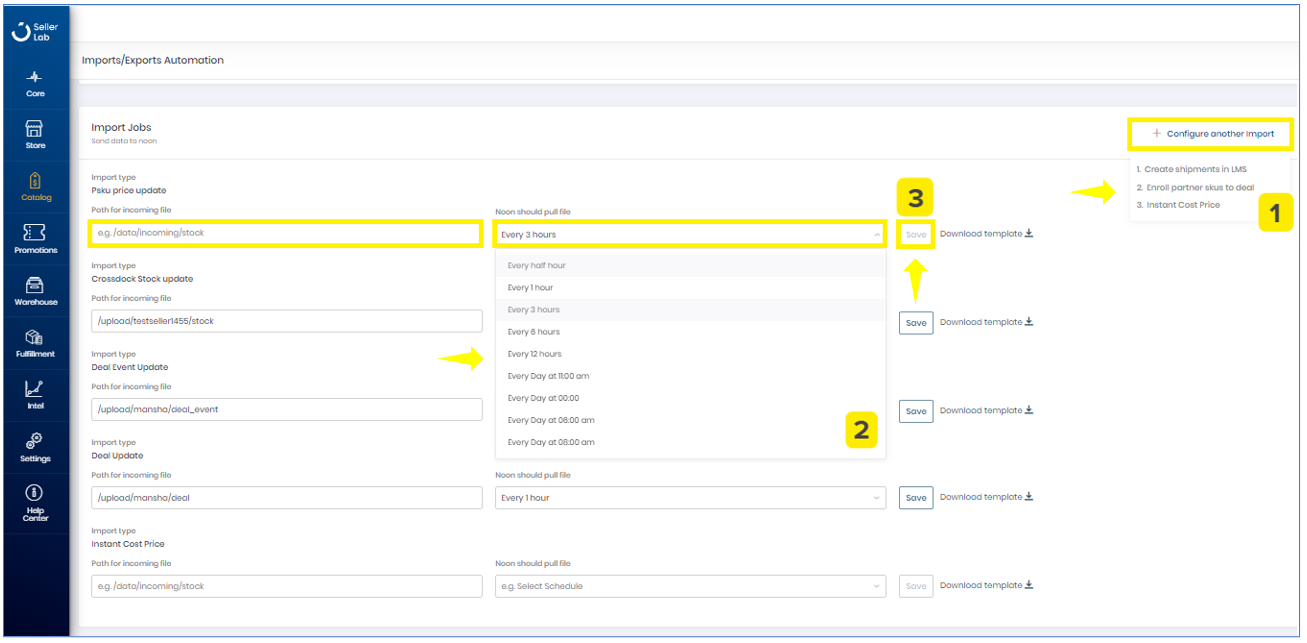Select Every 6 hours option
The height and width of the screenshot is (643, 1307).
[x=534, y=332]
